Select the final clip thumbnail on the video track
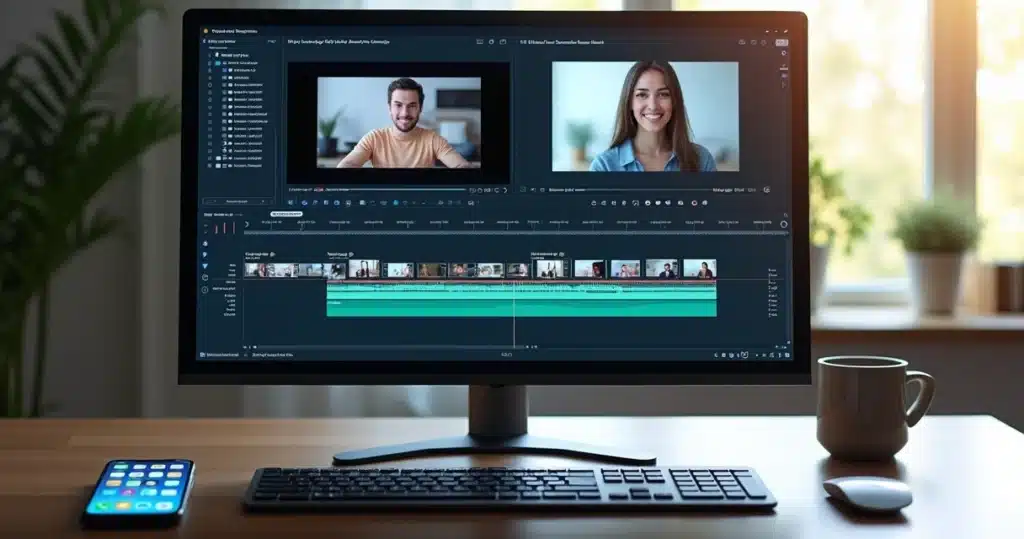1024x539 pixels. point(699,269)
